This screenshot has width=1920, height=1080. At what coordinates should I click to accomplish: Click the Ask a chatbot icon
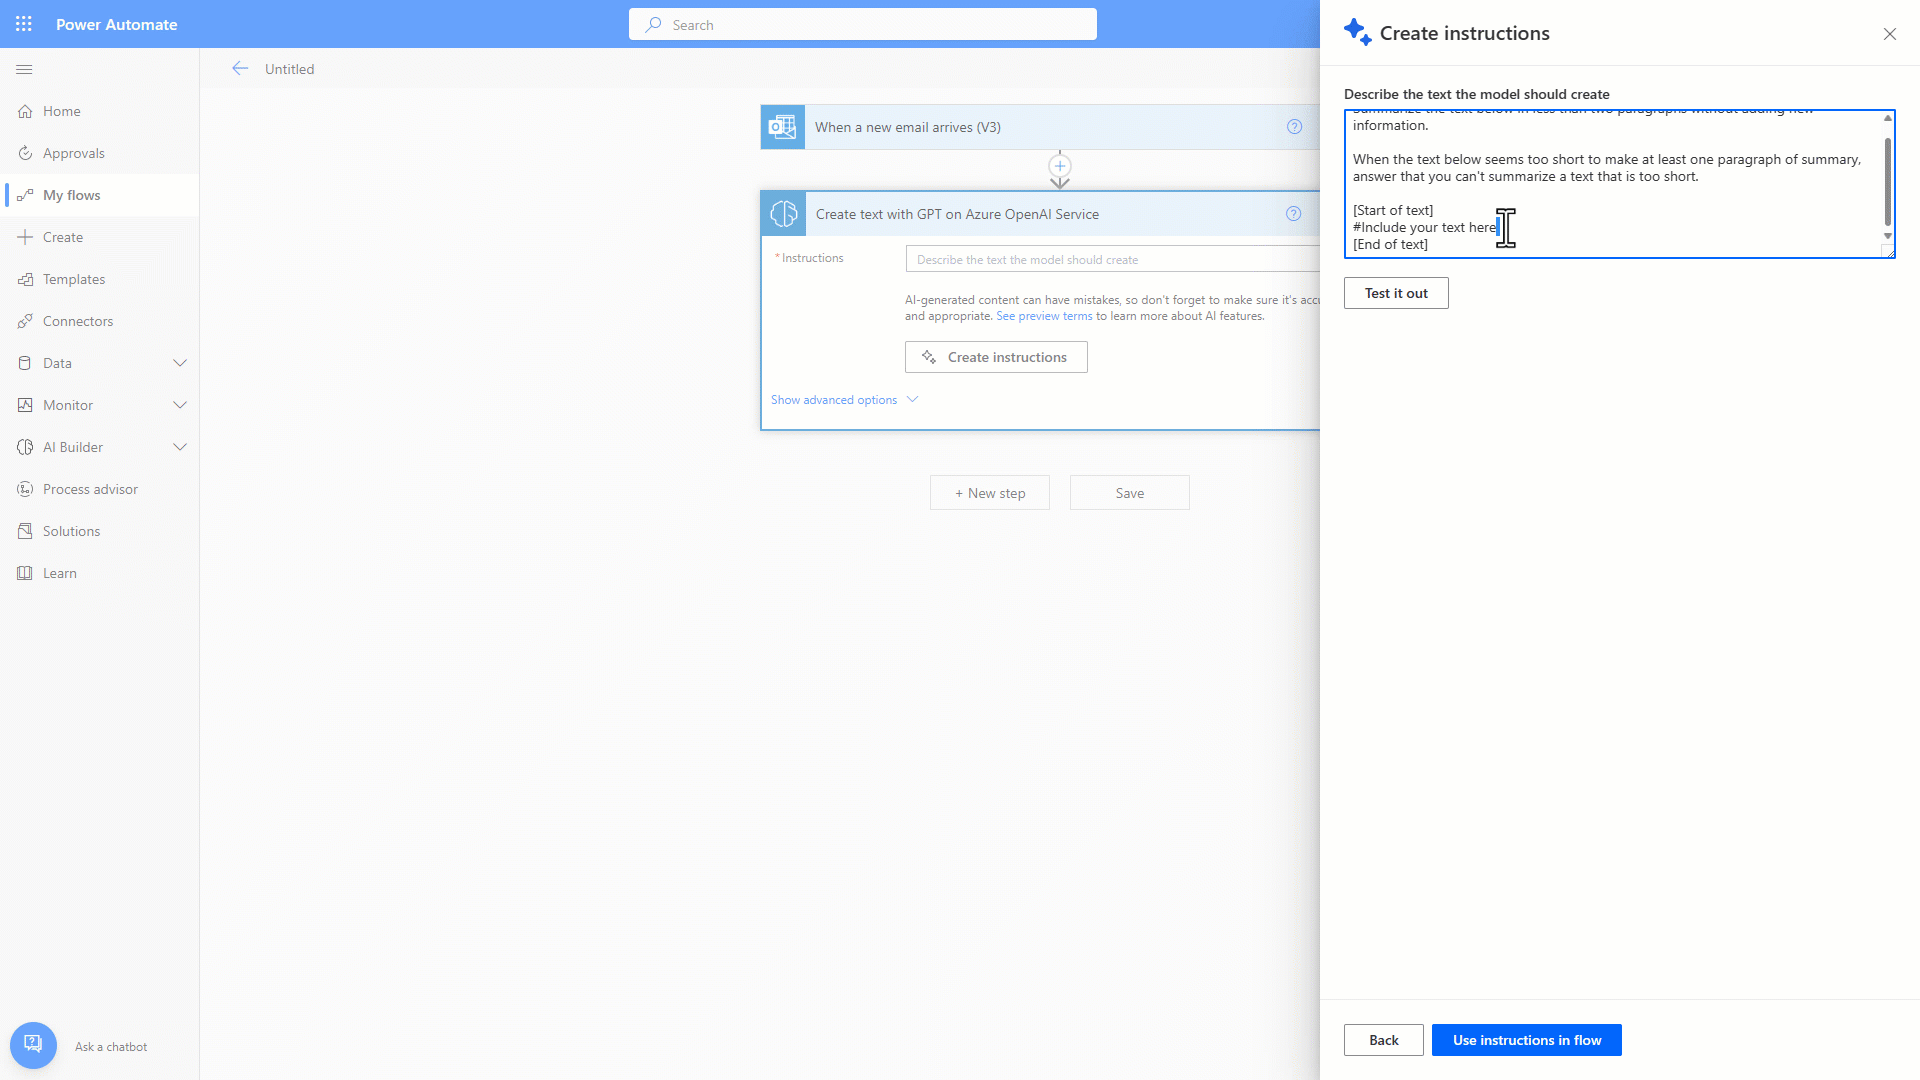tap(33, 1045)
